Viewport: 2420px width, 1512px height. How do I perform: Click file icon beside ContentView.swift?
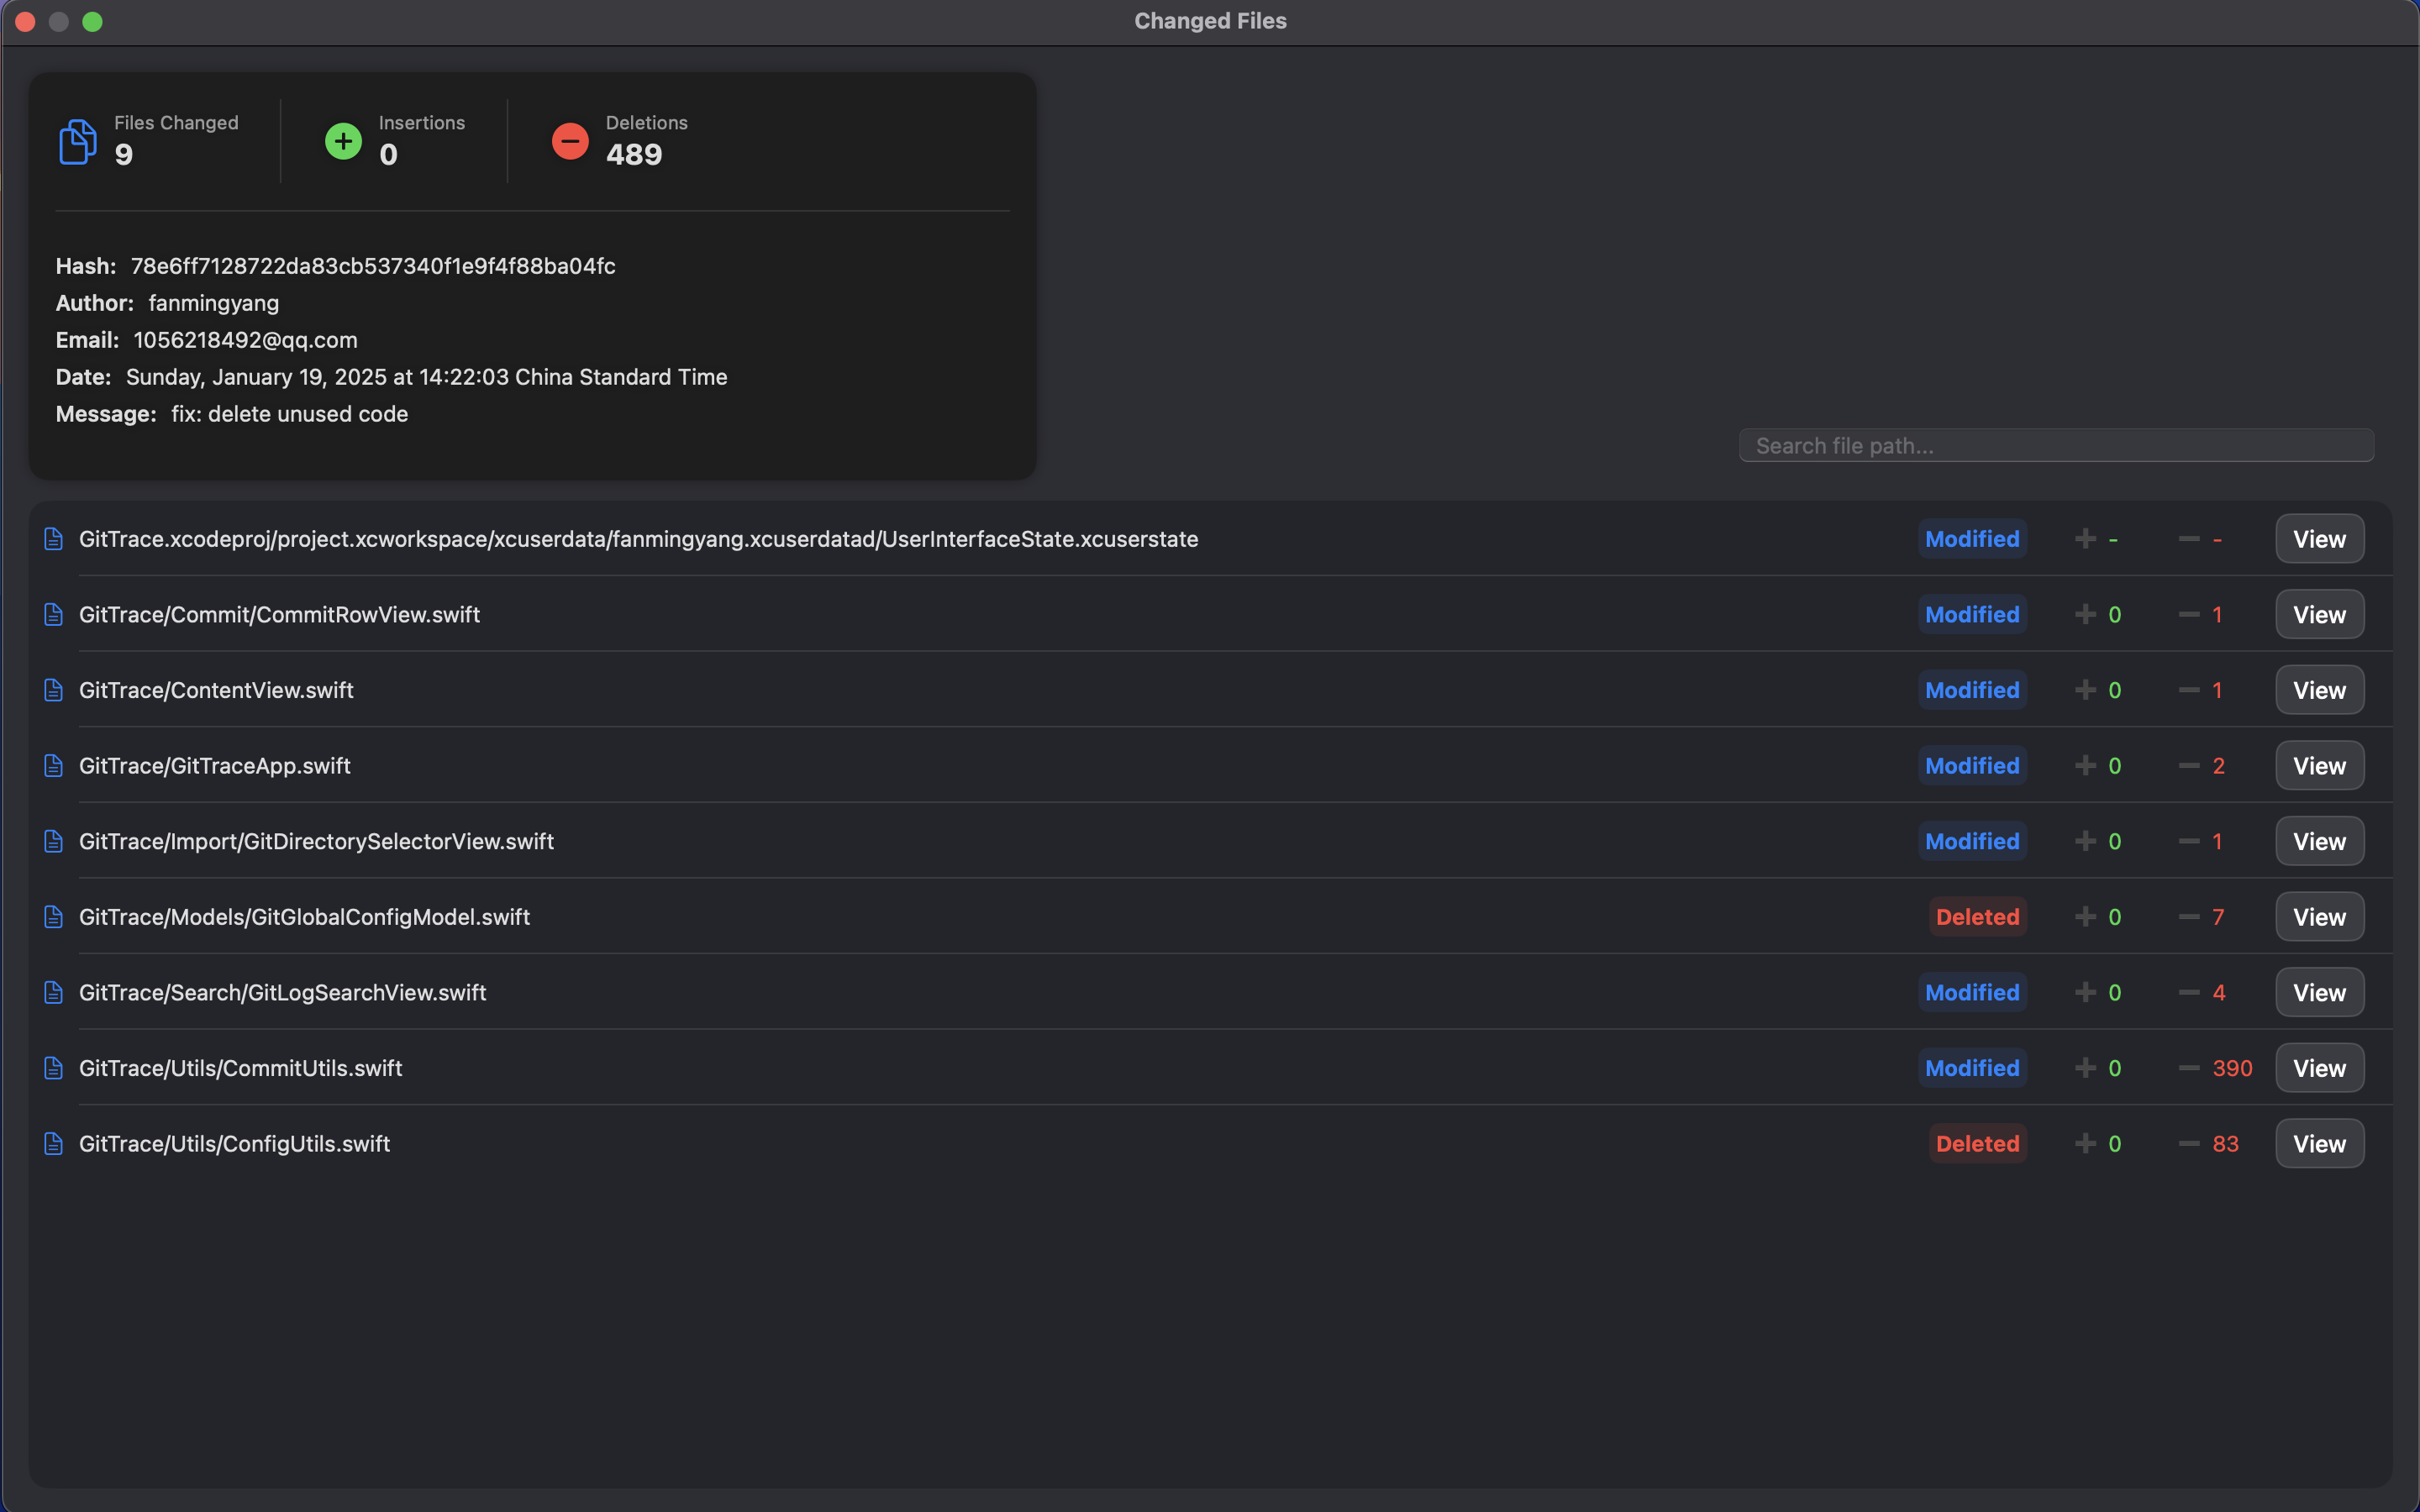[54, 690]
